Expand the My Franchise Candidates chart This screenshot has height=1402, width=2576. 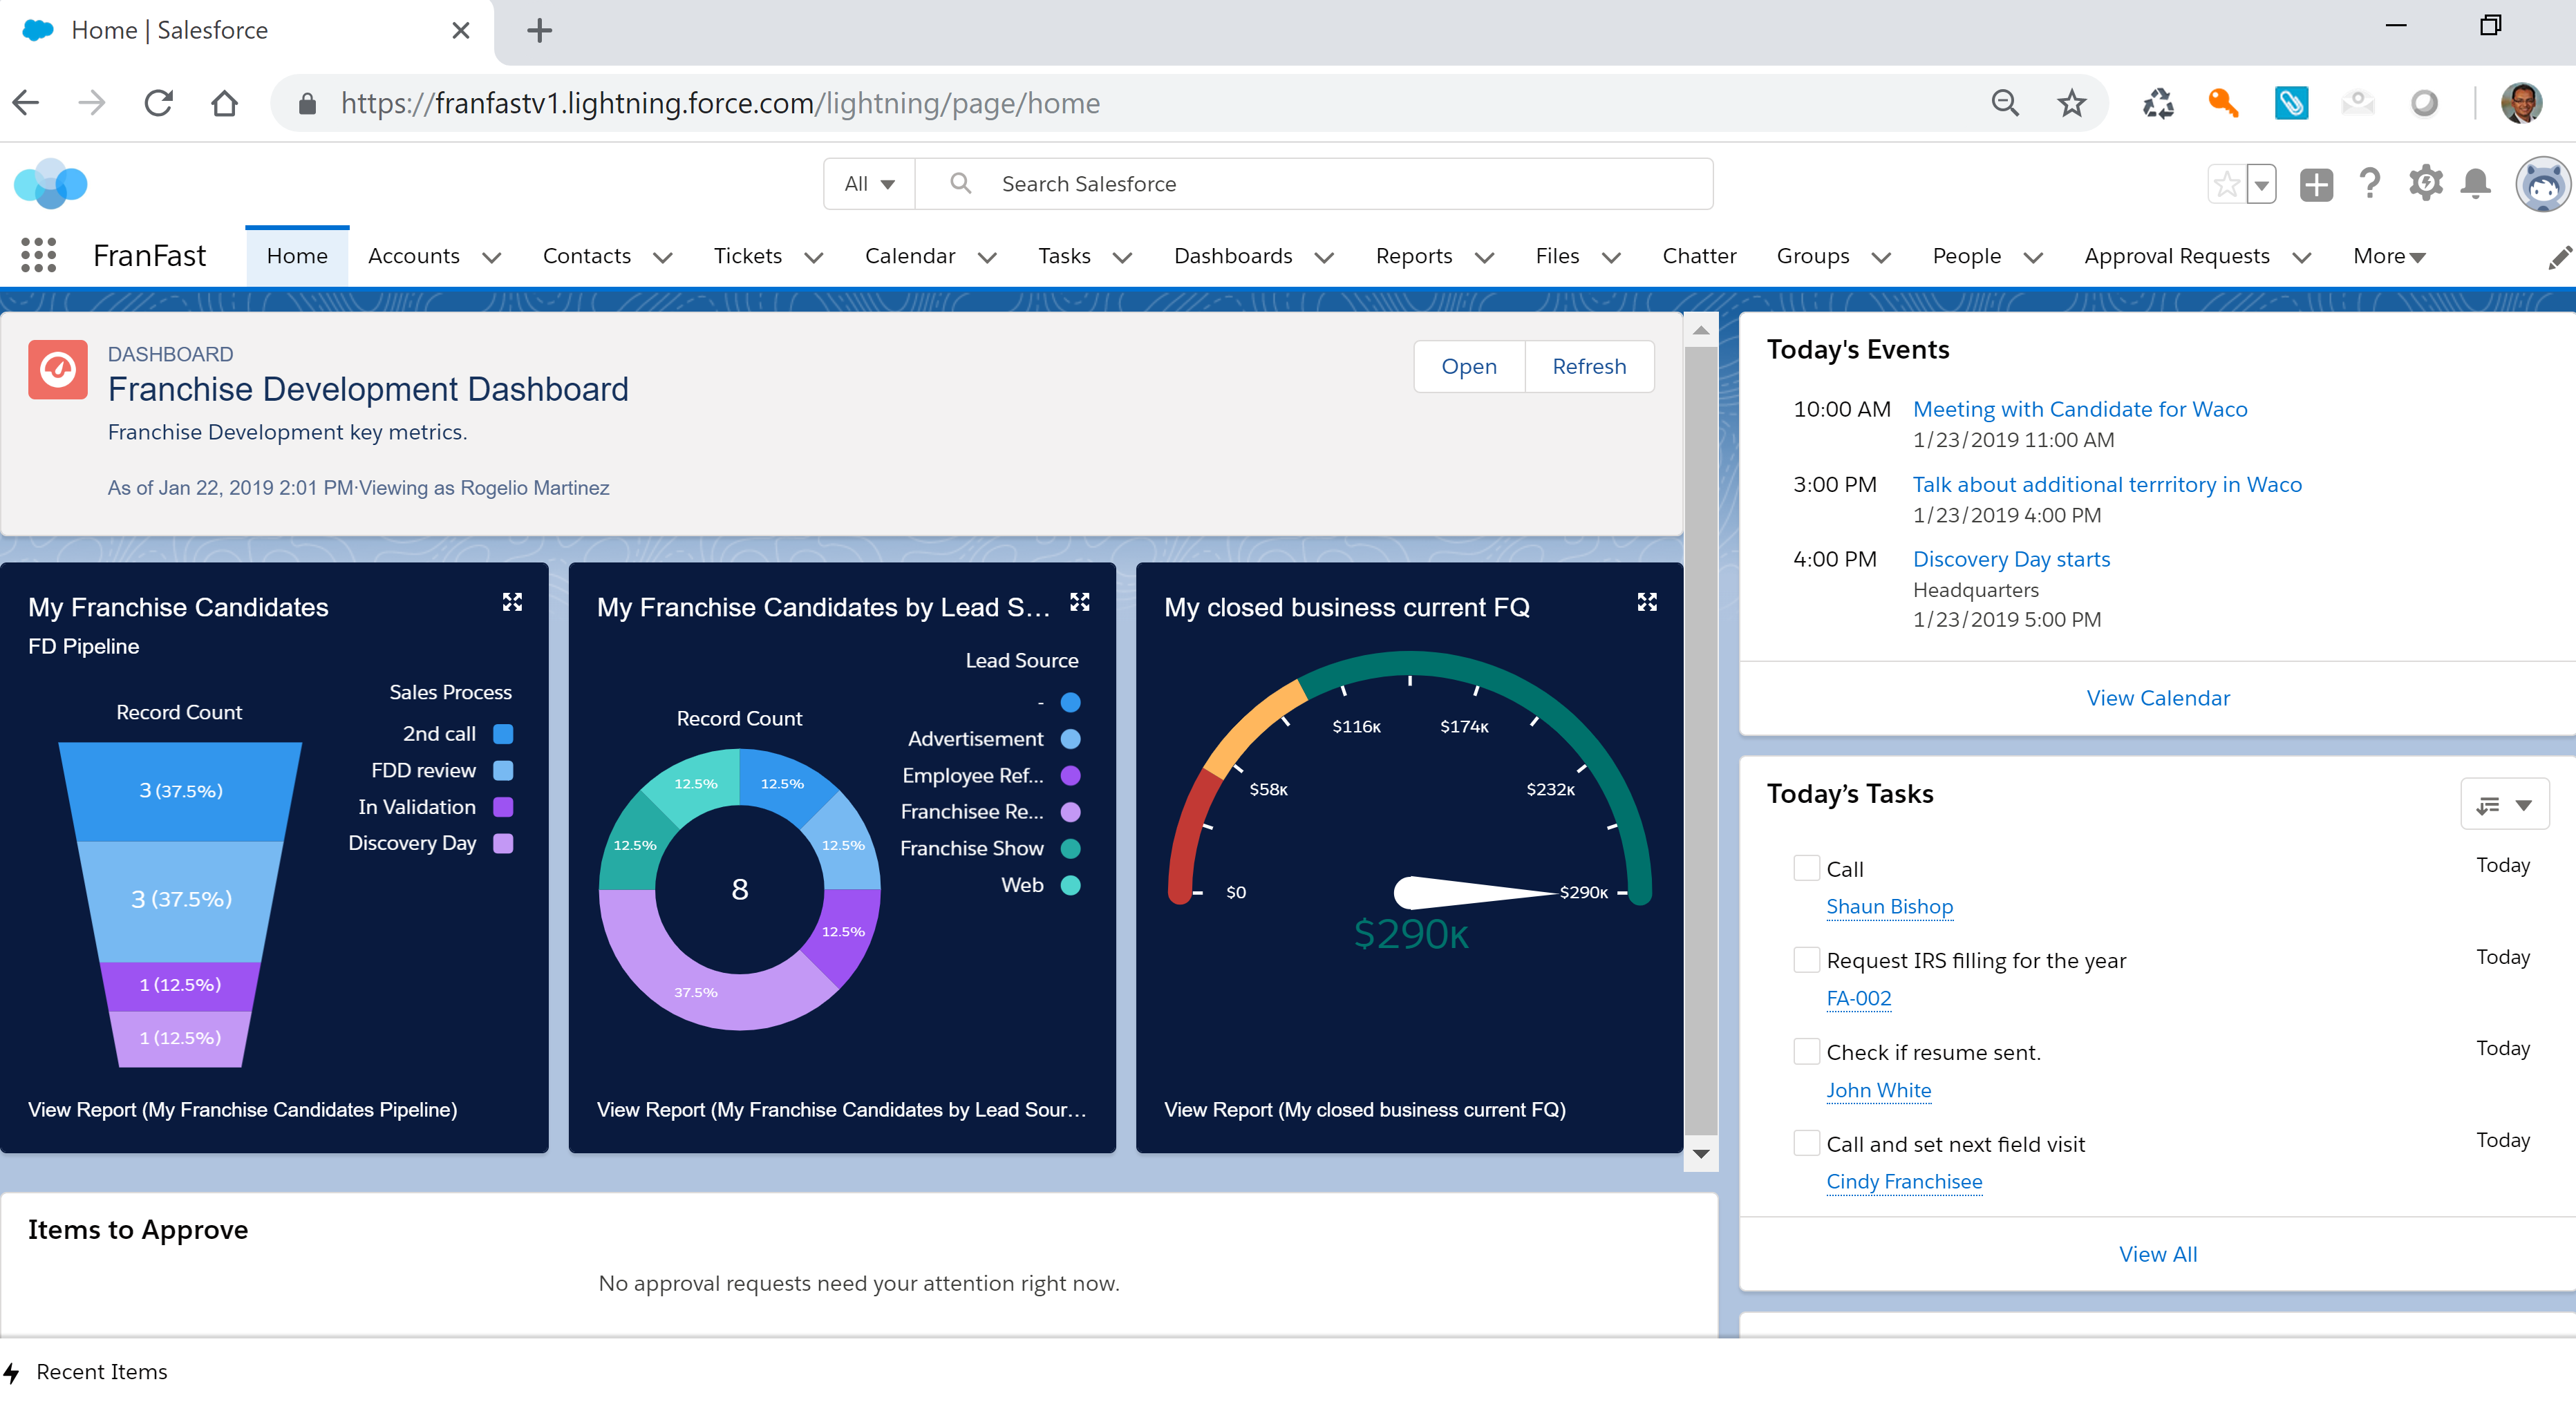512,602
